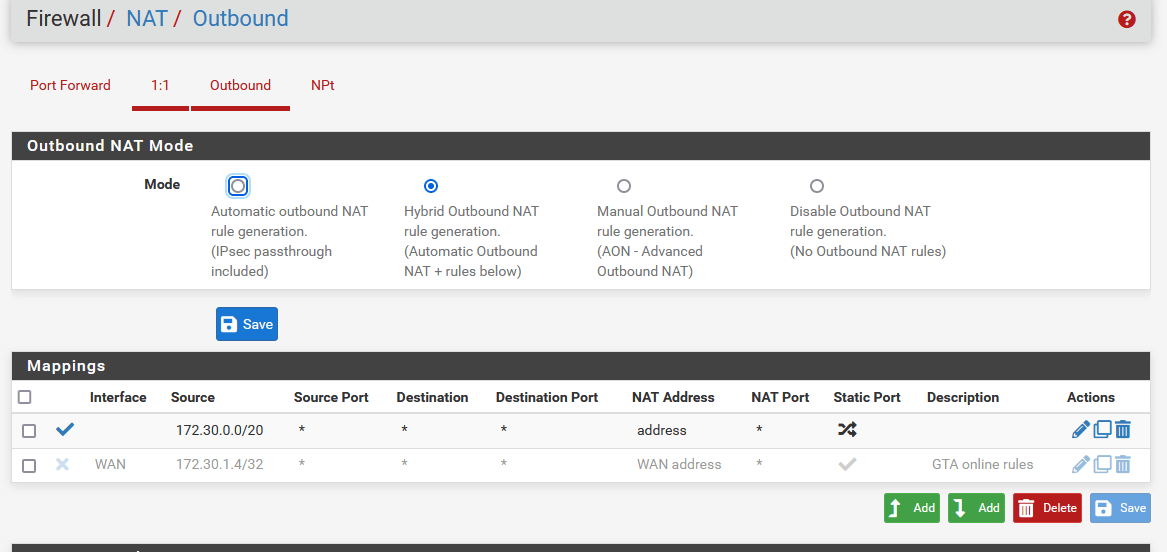Save the Outbound NAT mode
Image resolution: width=1167 pixels, height=552 pixels.
coord(247,324)
